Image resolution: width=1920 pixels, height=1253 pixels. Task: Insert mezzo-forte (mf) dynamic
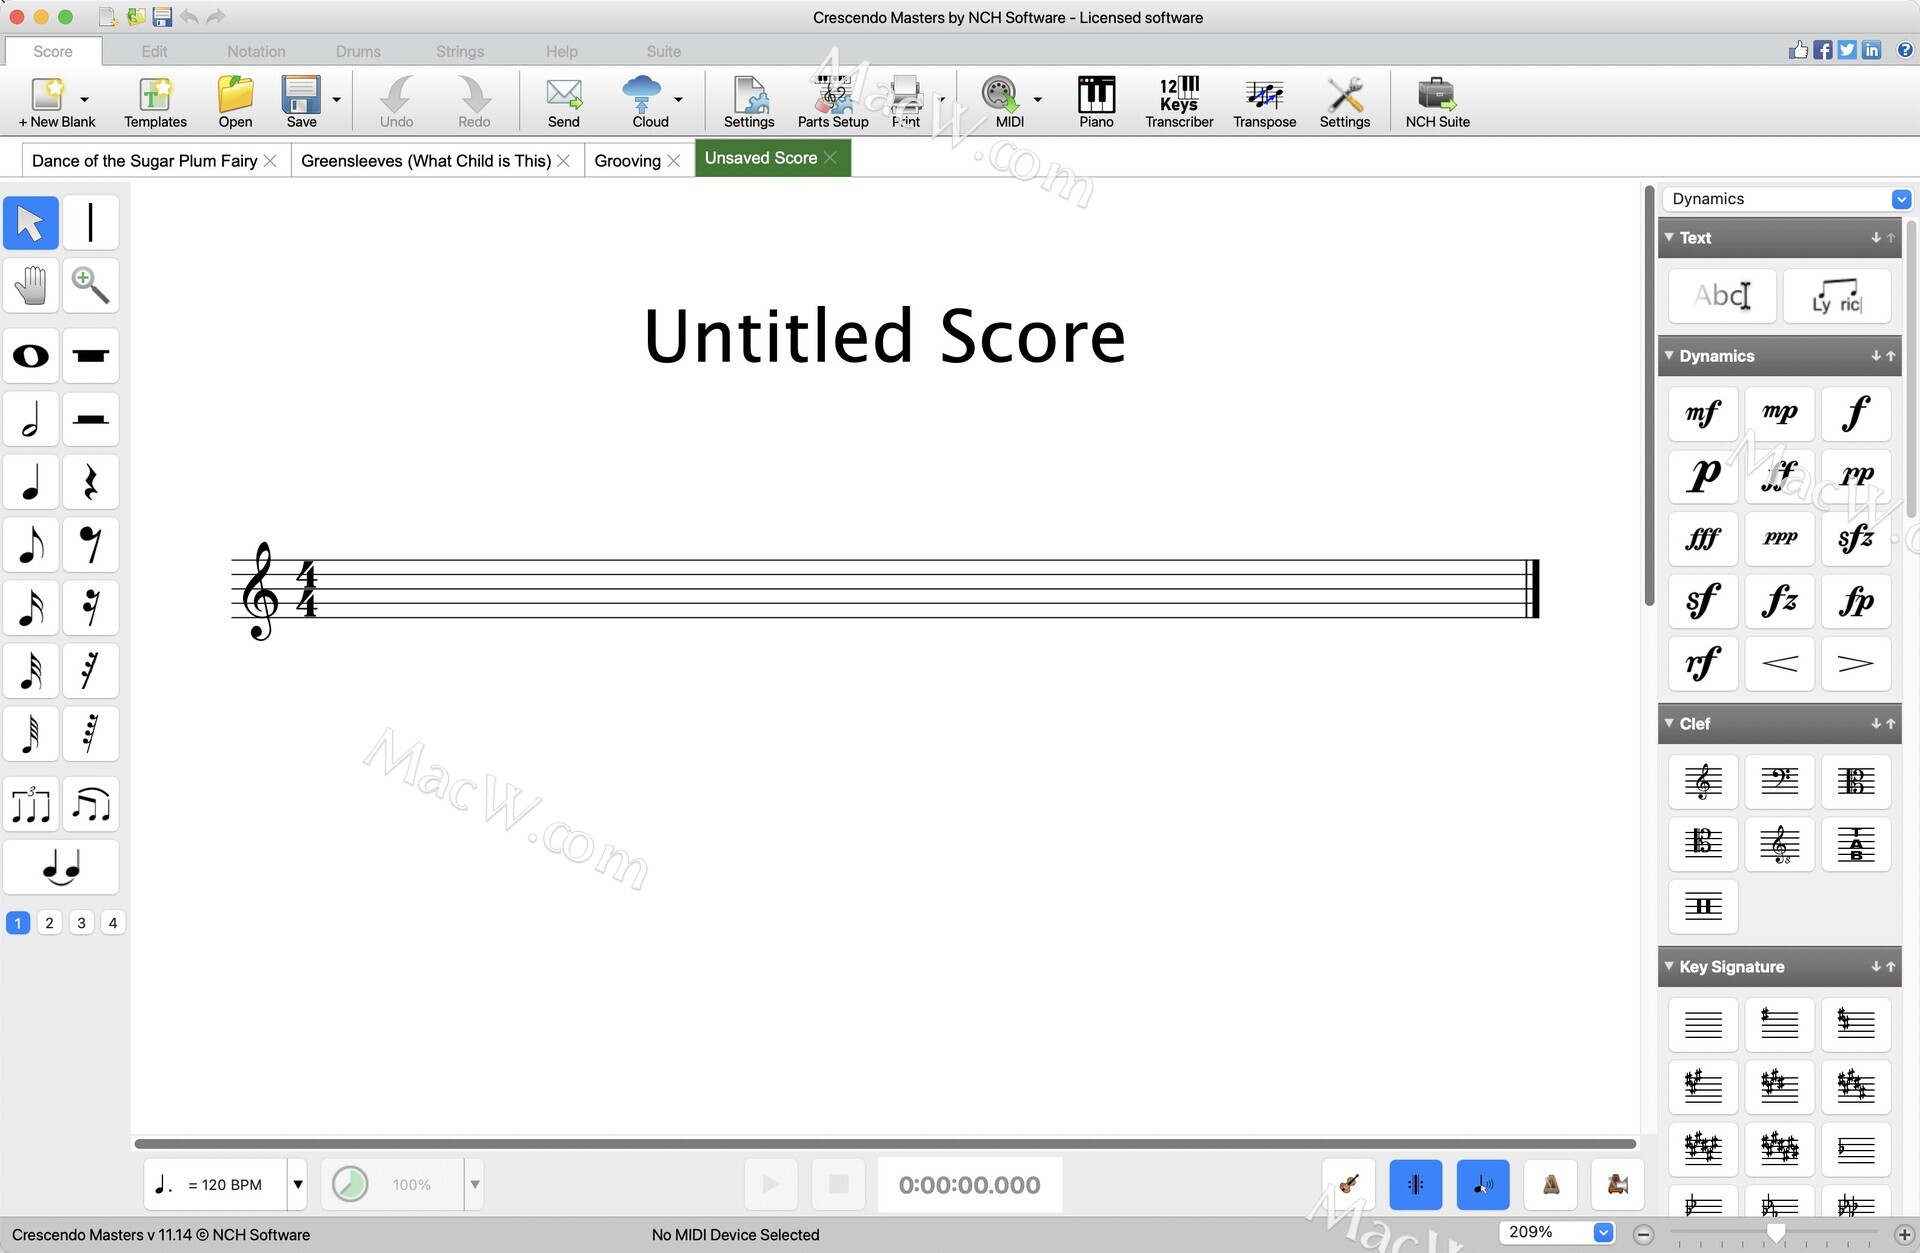(x=1703, y=413)
